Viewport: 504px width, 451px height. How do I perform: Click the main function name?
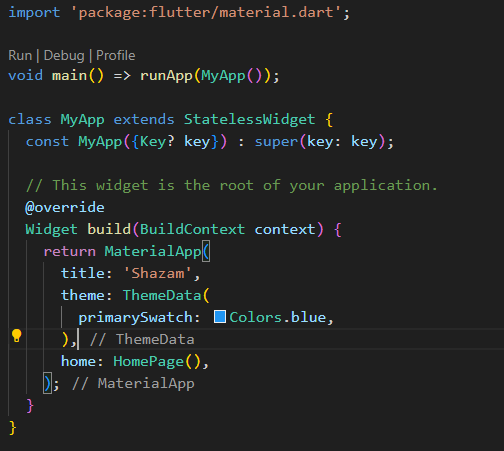(69, 75)
